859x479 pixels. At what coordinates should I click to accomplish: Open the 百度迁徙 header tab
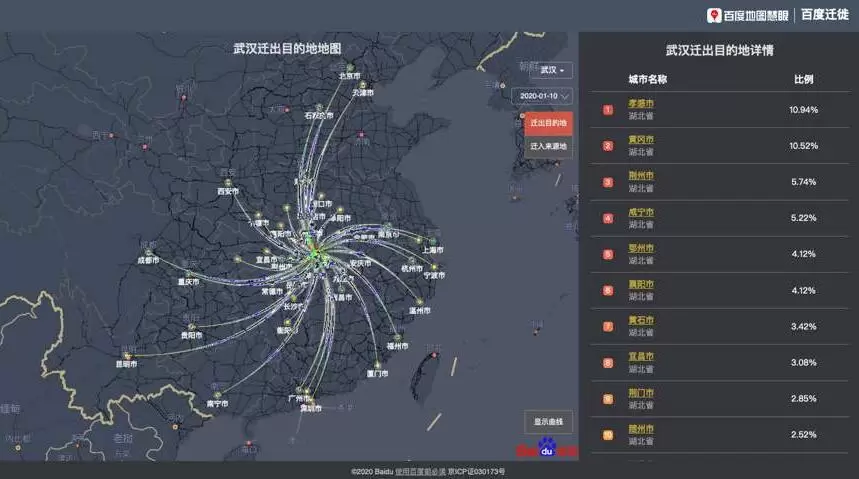(824, 15)
